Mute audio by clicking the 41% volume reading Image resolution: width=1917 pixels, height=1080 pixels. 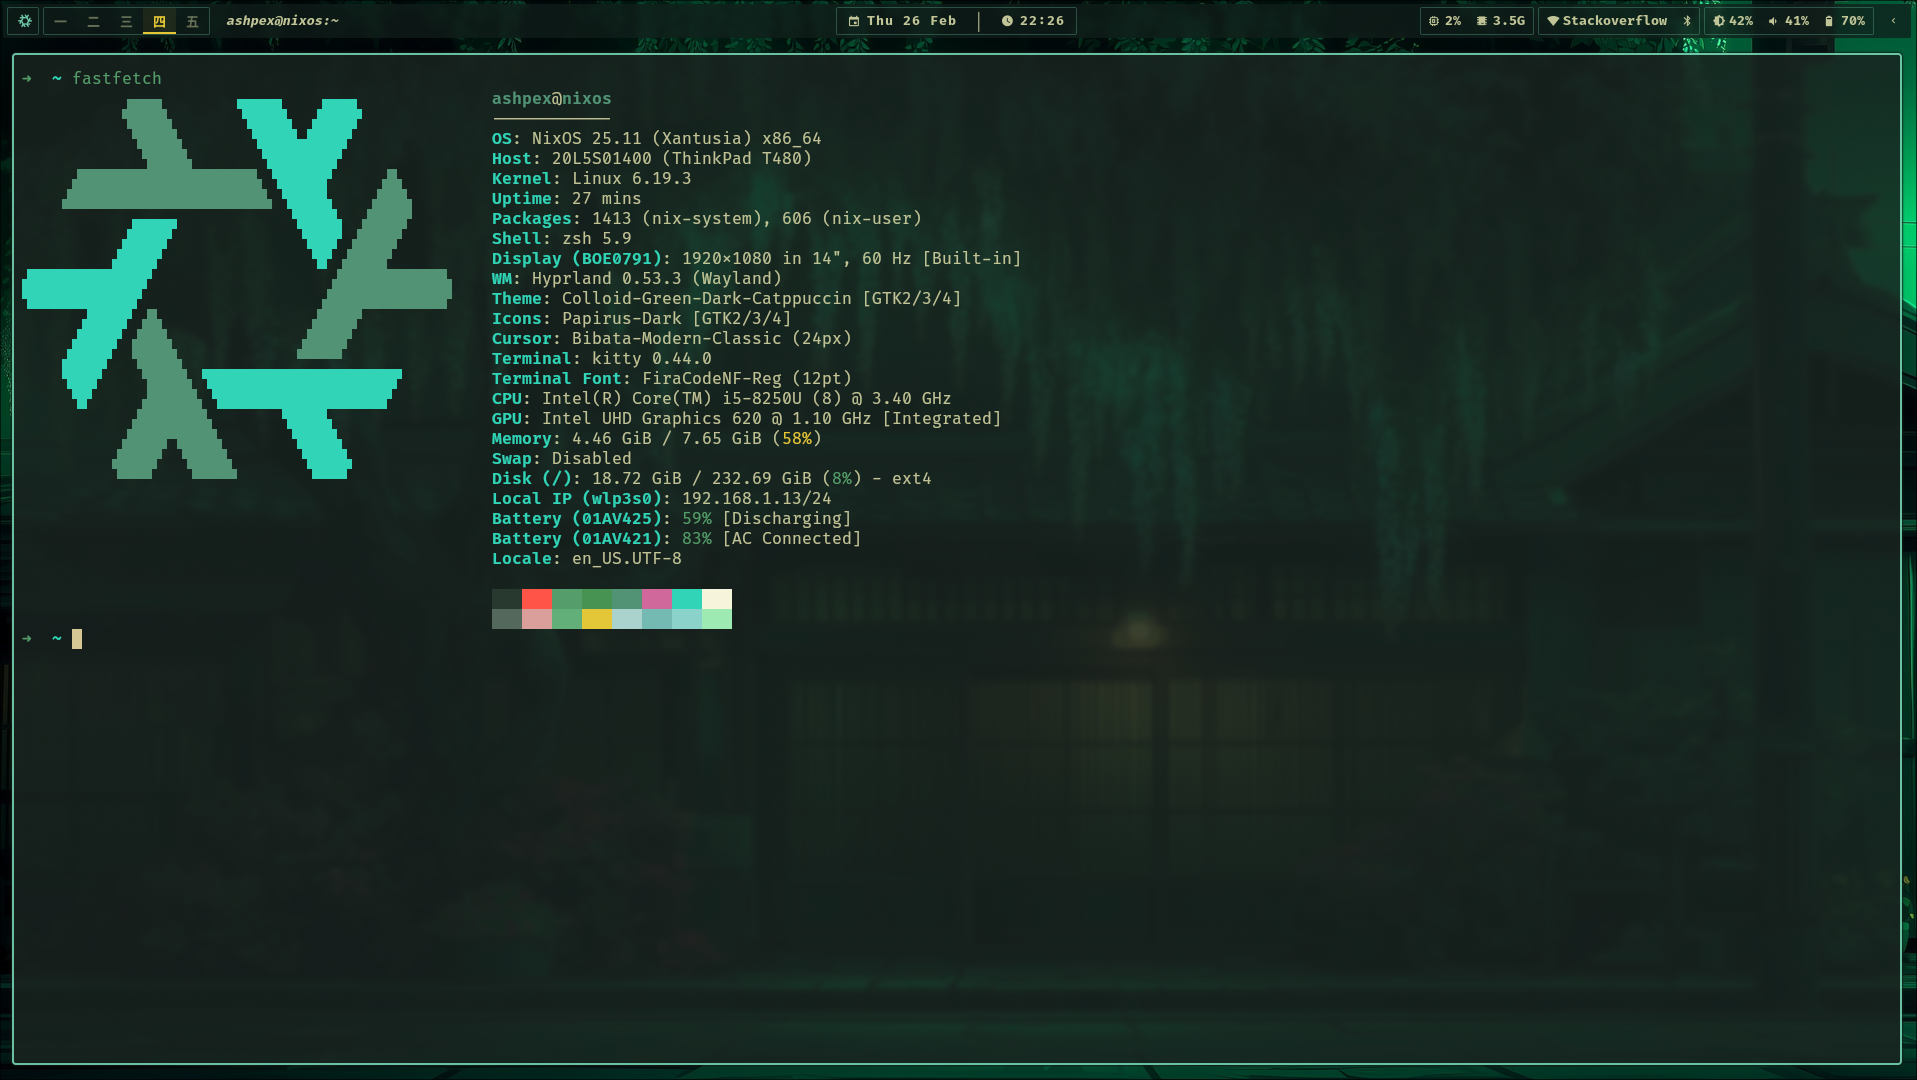pos(1798,21)
